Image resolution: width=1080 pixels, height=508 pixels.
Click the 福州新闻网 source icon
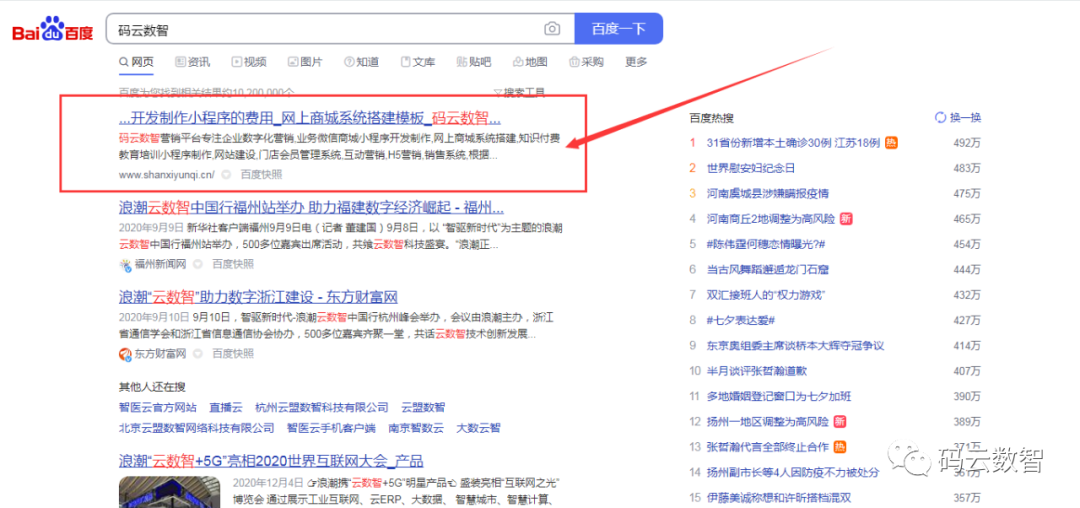[125, 264]
